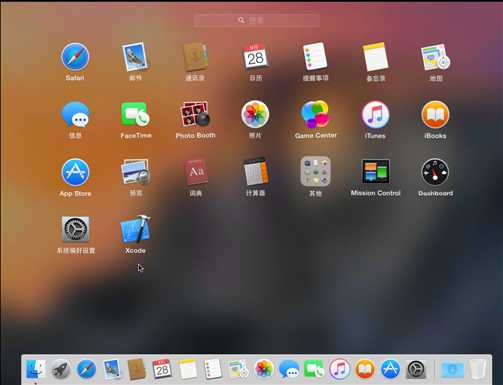The image size is (503, 385).
Task: Launch Xcode from Launchpad
Action: pyautogui.click(x=135, y=229)
